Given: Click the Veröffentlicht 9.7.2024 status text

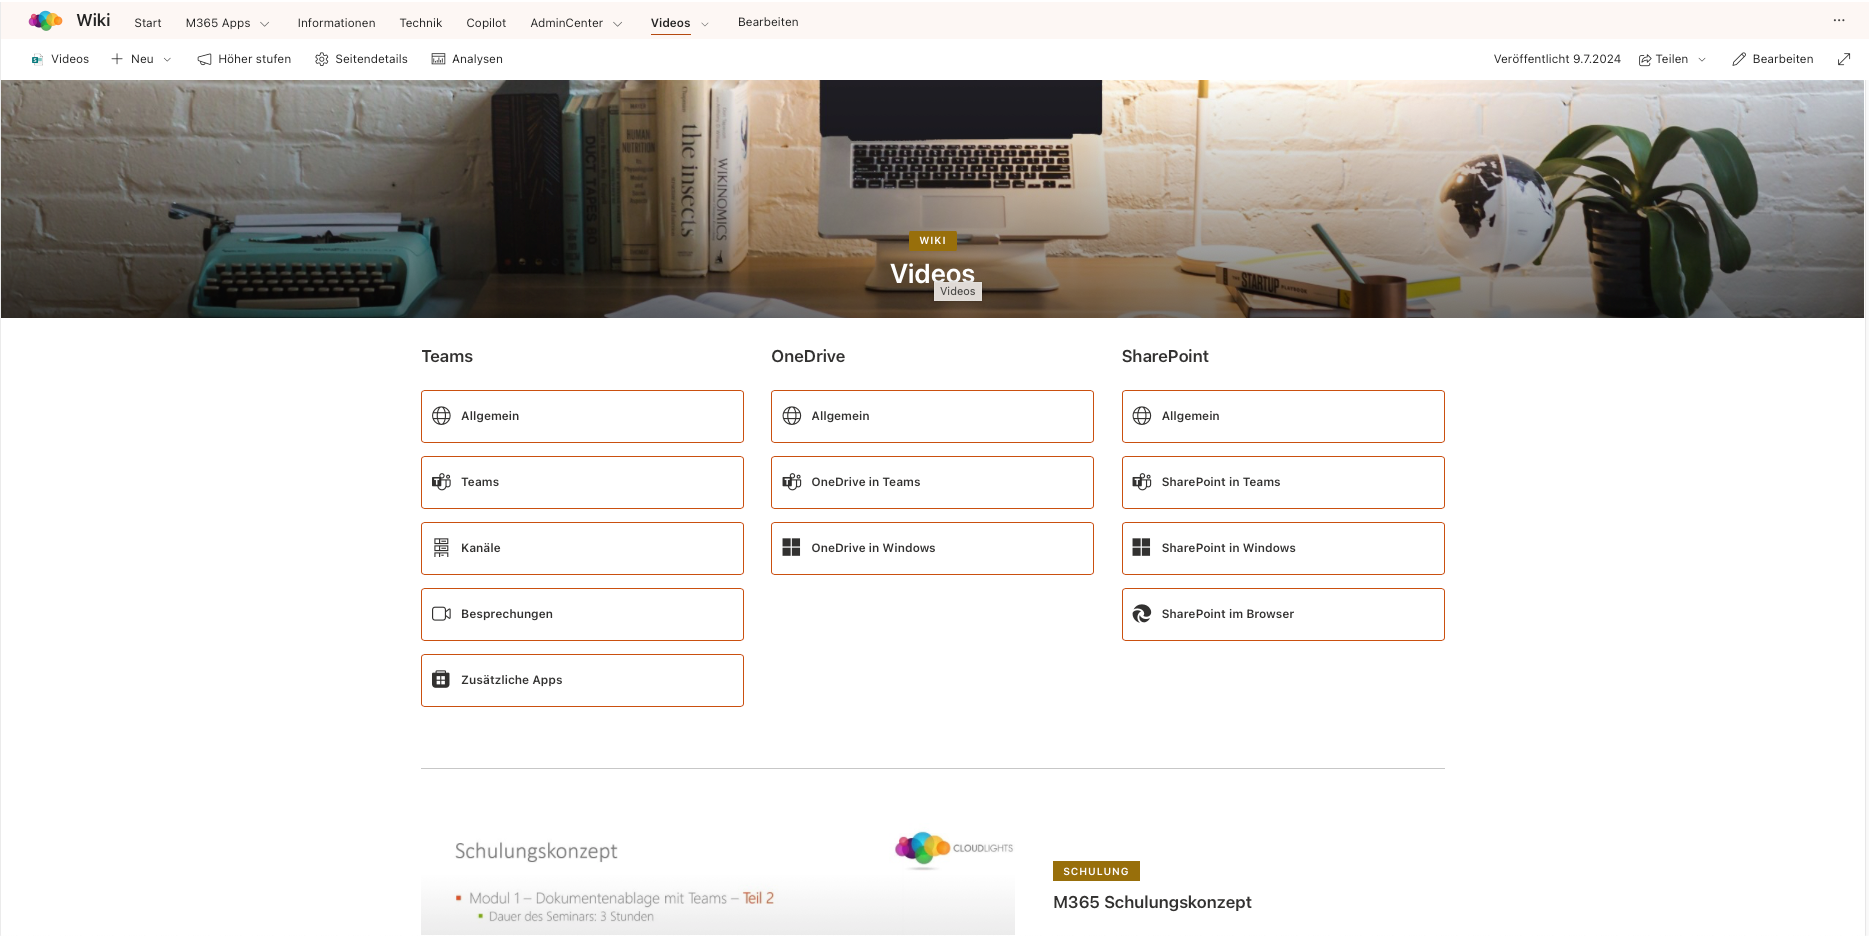Looking at the screenshot, I should 1557,59.
